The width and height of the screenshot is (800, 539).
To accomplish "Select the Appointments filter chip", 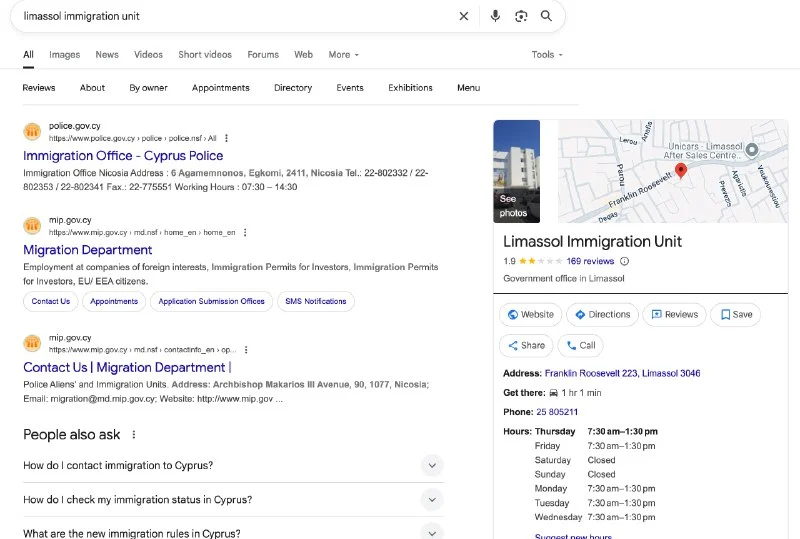I will coord(220,88).
